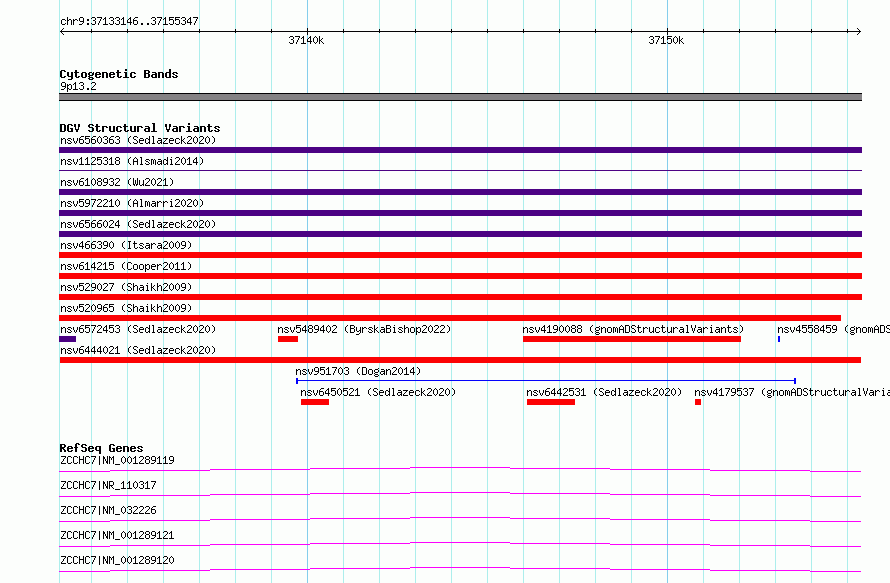Click the red bar under nsv529027
Screen dimensions: 890x583
tap(460, 297)
